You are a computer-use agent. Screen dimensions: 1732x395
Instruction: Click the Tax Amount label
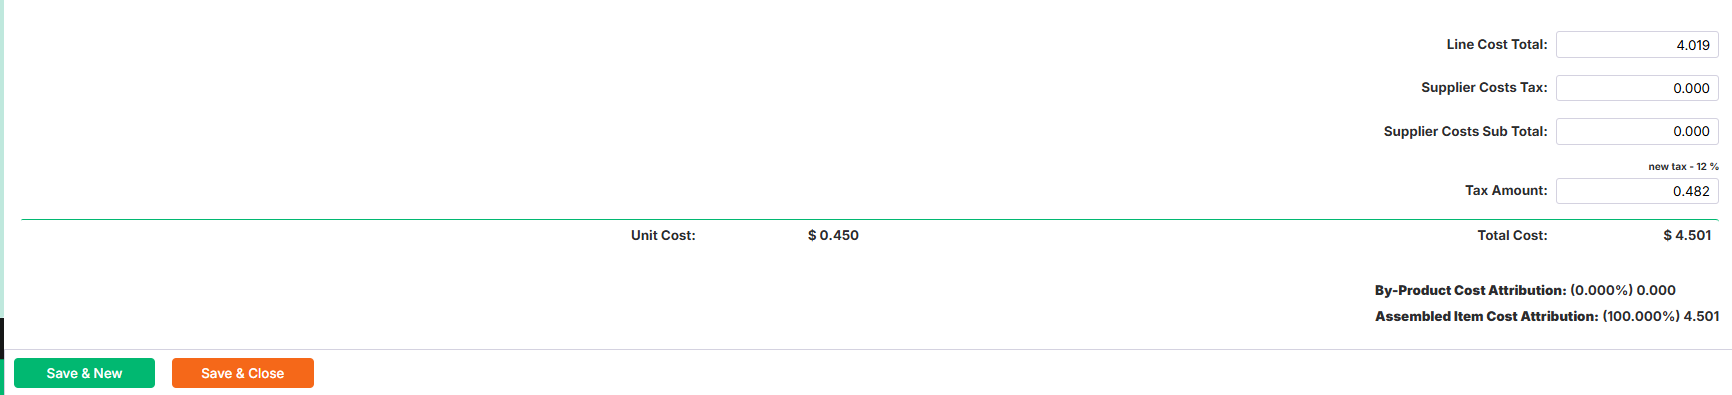[1506, 190]
